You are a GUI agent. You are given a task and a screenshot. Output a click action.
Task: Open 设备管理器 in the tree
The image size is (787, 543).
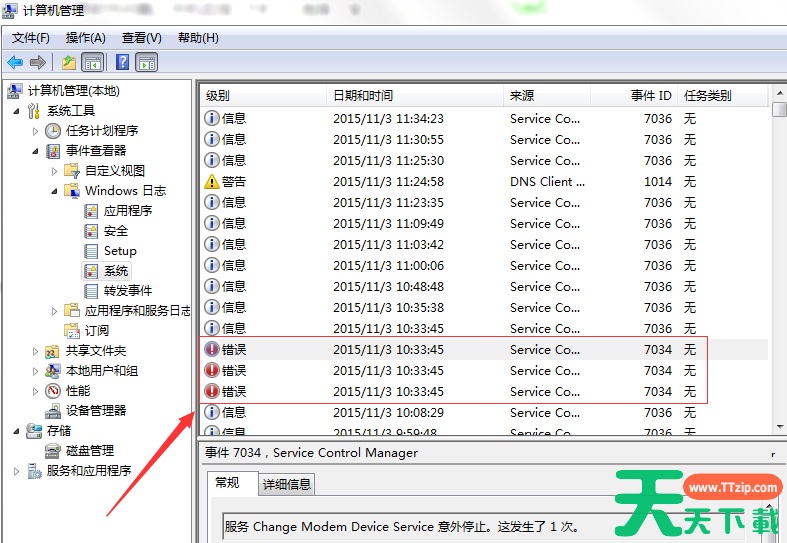point(95,410)
